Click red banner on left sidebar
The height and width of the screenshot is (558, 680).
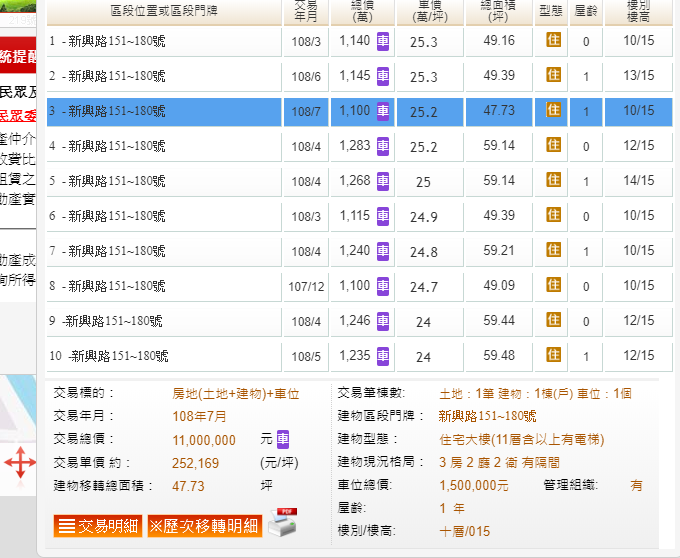click(x=18, y=55)
